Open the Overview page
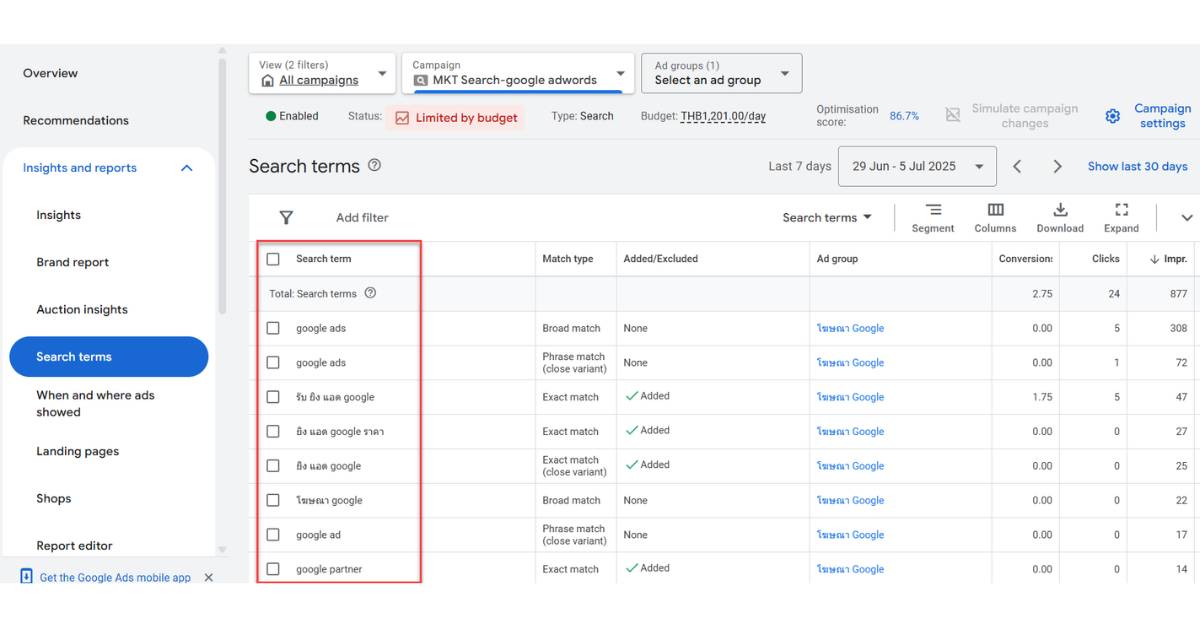Screen dimensions: 1200x627 pyautogui.click(x=50, y=73)
